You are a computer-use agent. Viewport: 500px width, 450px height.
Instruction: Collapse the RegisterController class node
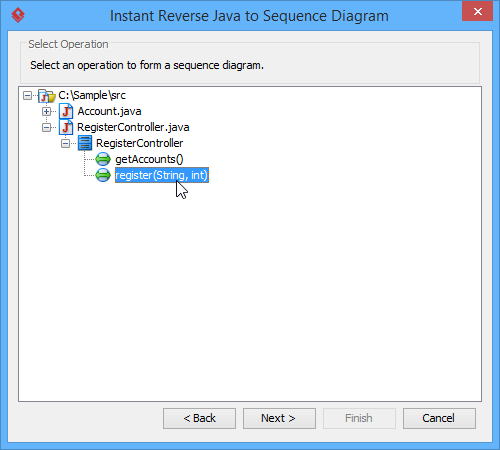[x=65, y=143]
